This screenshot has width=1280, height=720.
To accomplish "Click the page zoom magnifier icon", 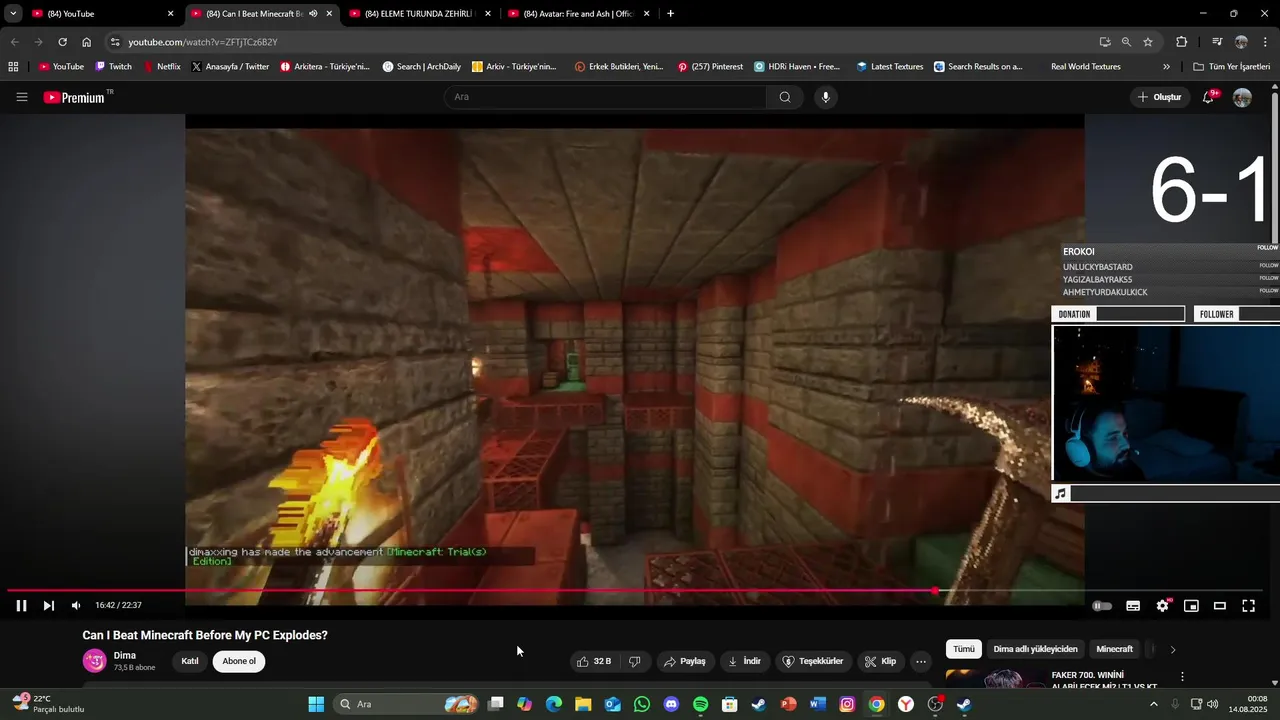I will pyautogui.click(x=1126, y=42).
